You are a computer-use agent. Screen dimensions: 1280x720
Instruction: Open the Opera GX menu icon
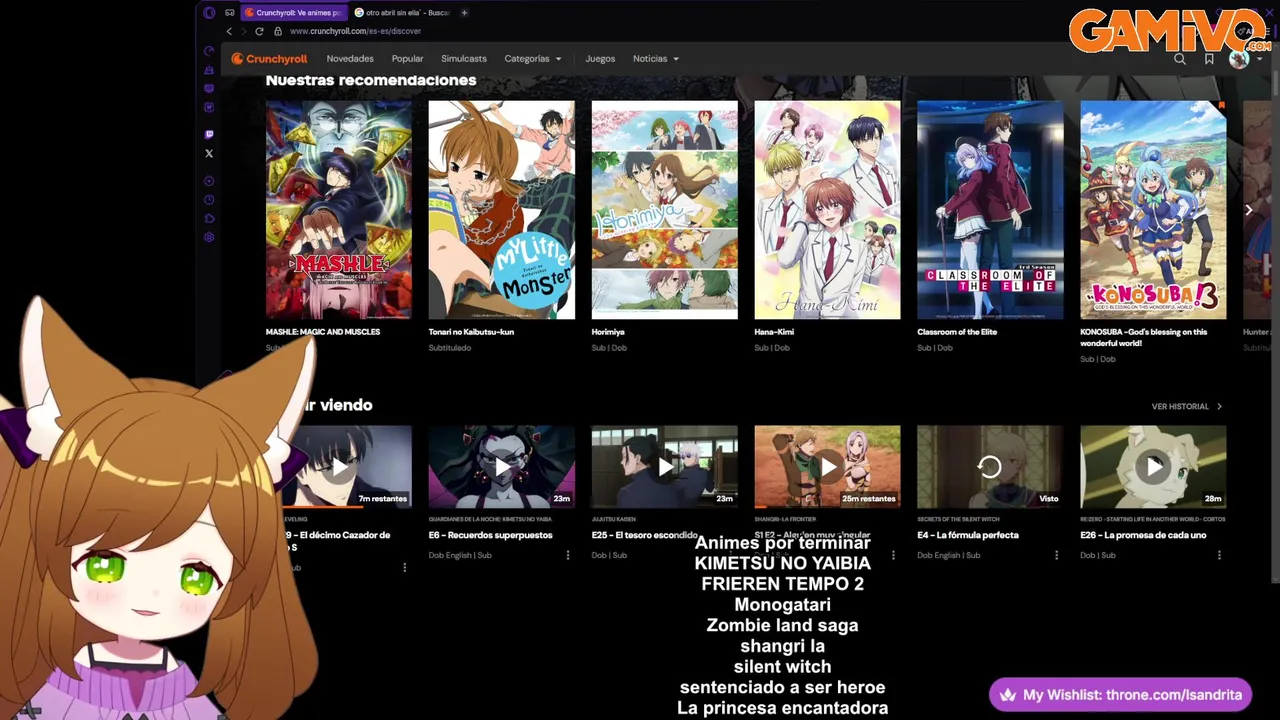coord(209,13)
